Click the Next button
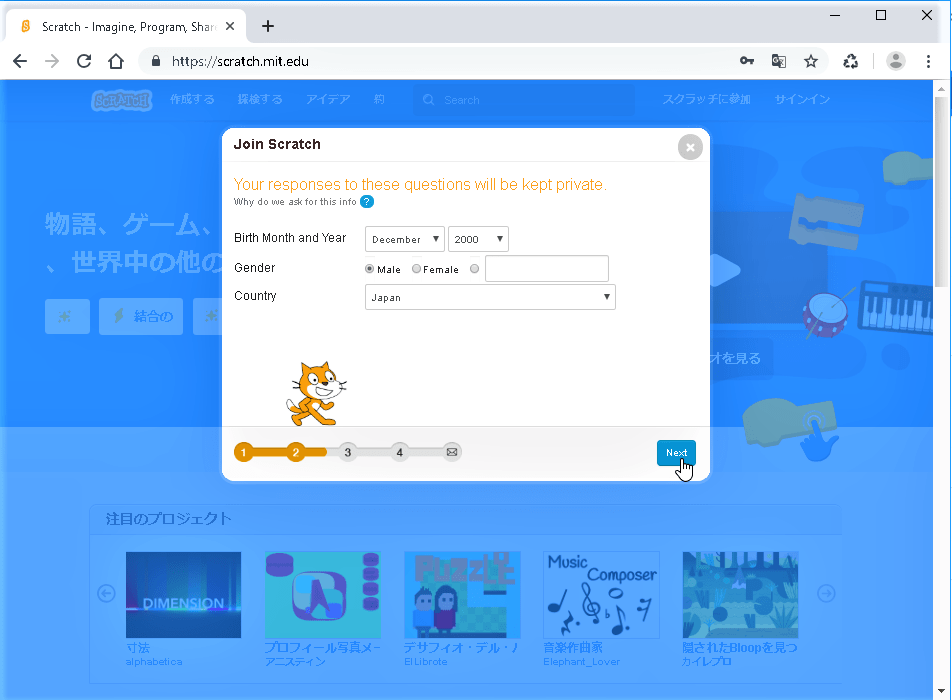952x700 pixels. (676, 453)
